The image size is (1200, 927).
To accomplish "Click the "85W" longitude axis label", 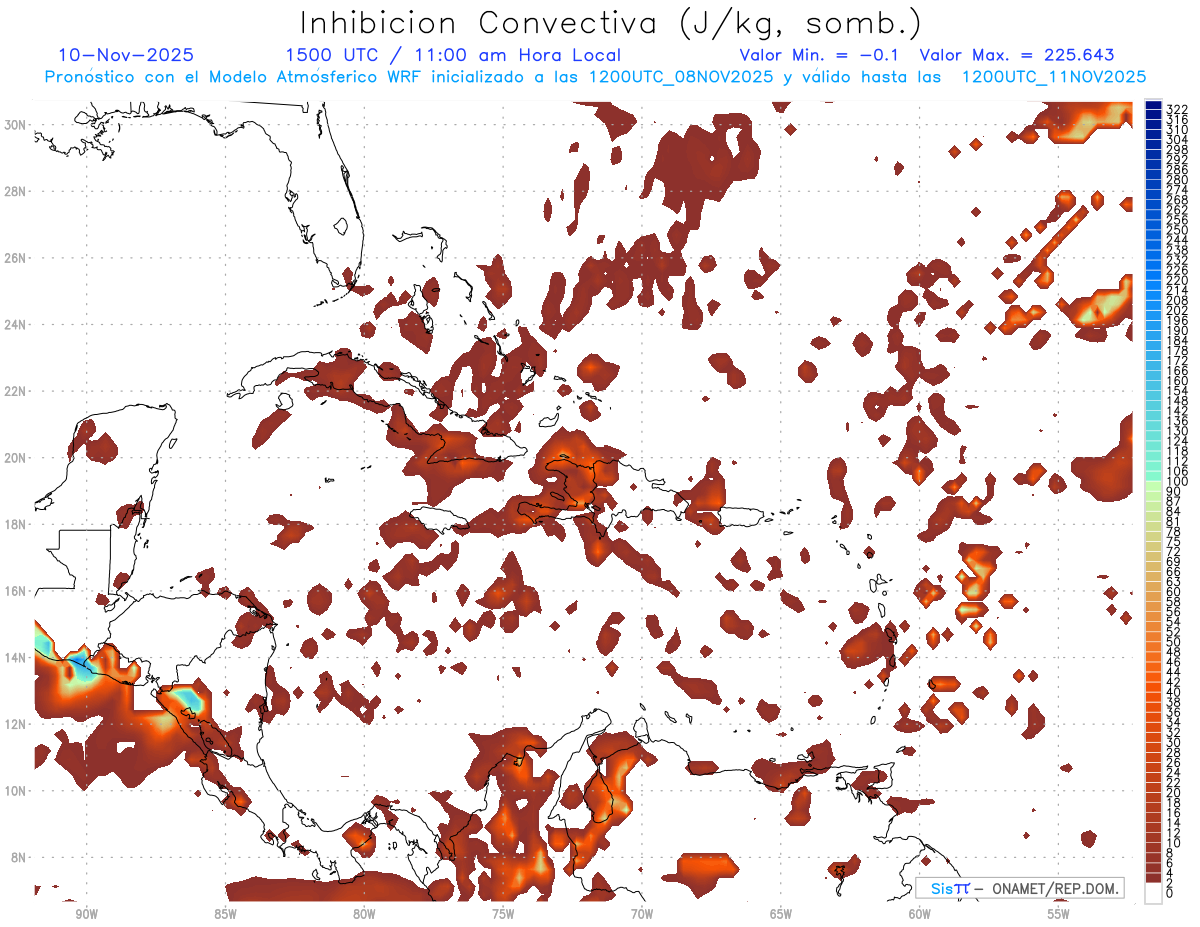I will click(225, 913).
